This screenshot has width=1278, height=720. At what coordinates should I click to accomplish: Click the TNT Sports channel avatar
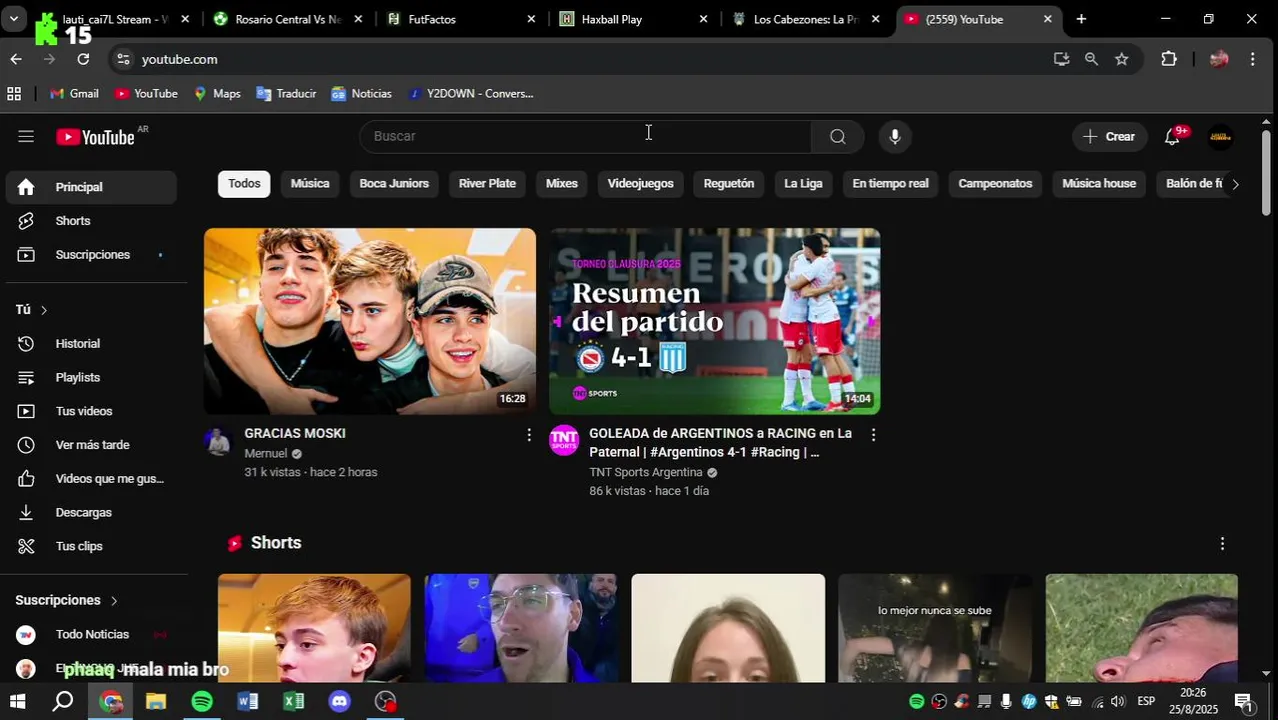564,440
